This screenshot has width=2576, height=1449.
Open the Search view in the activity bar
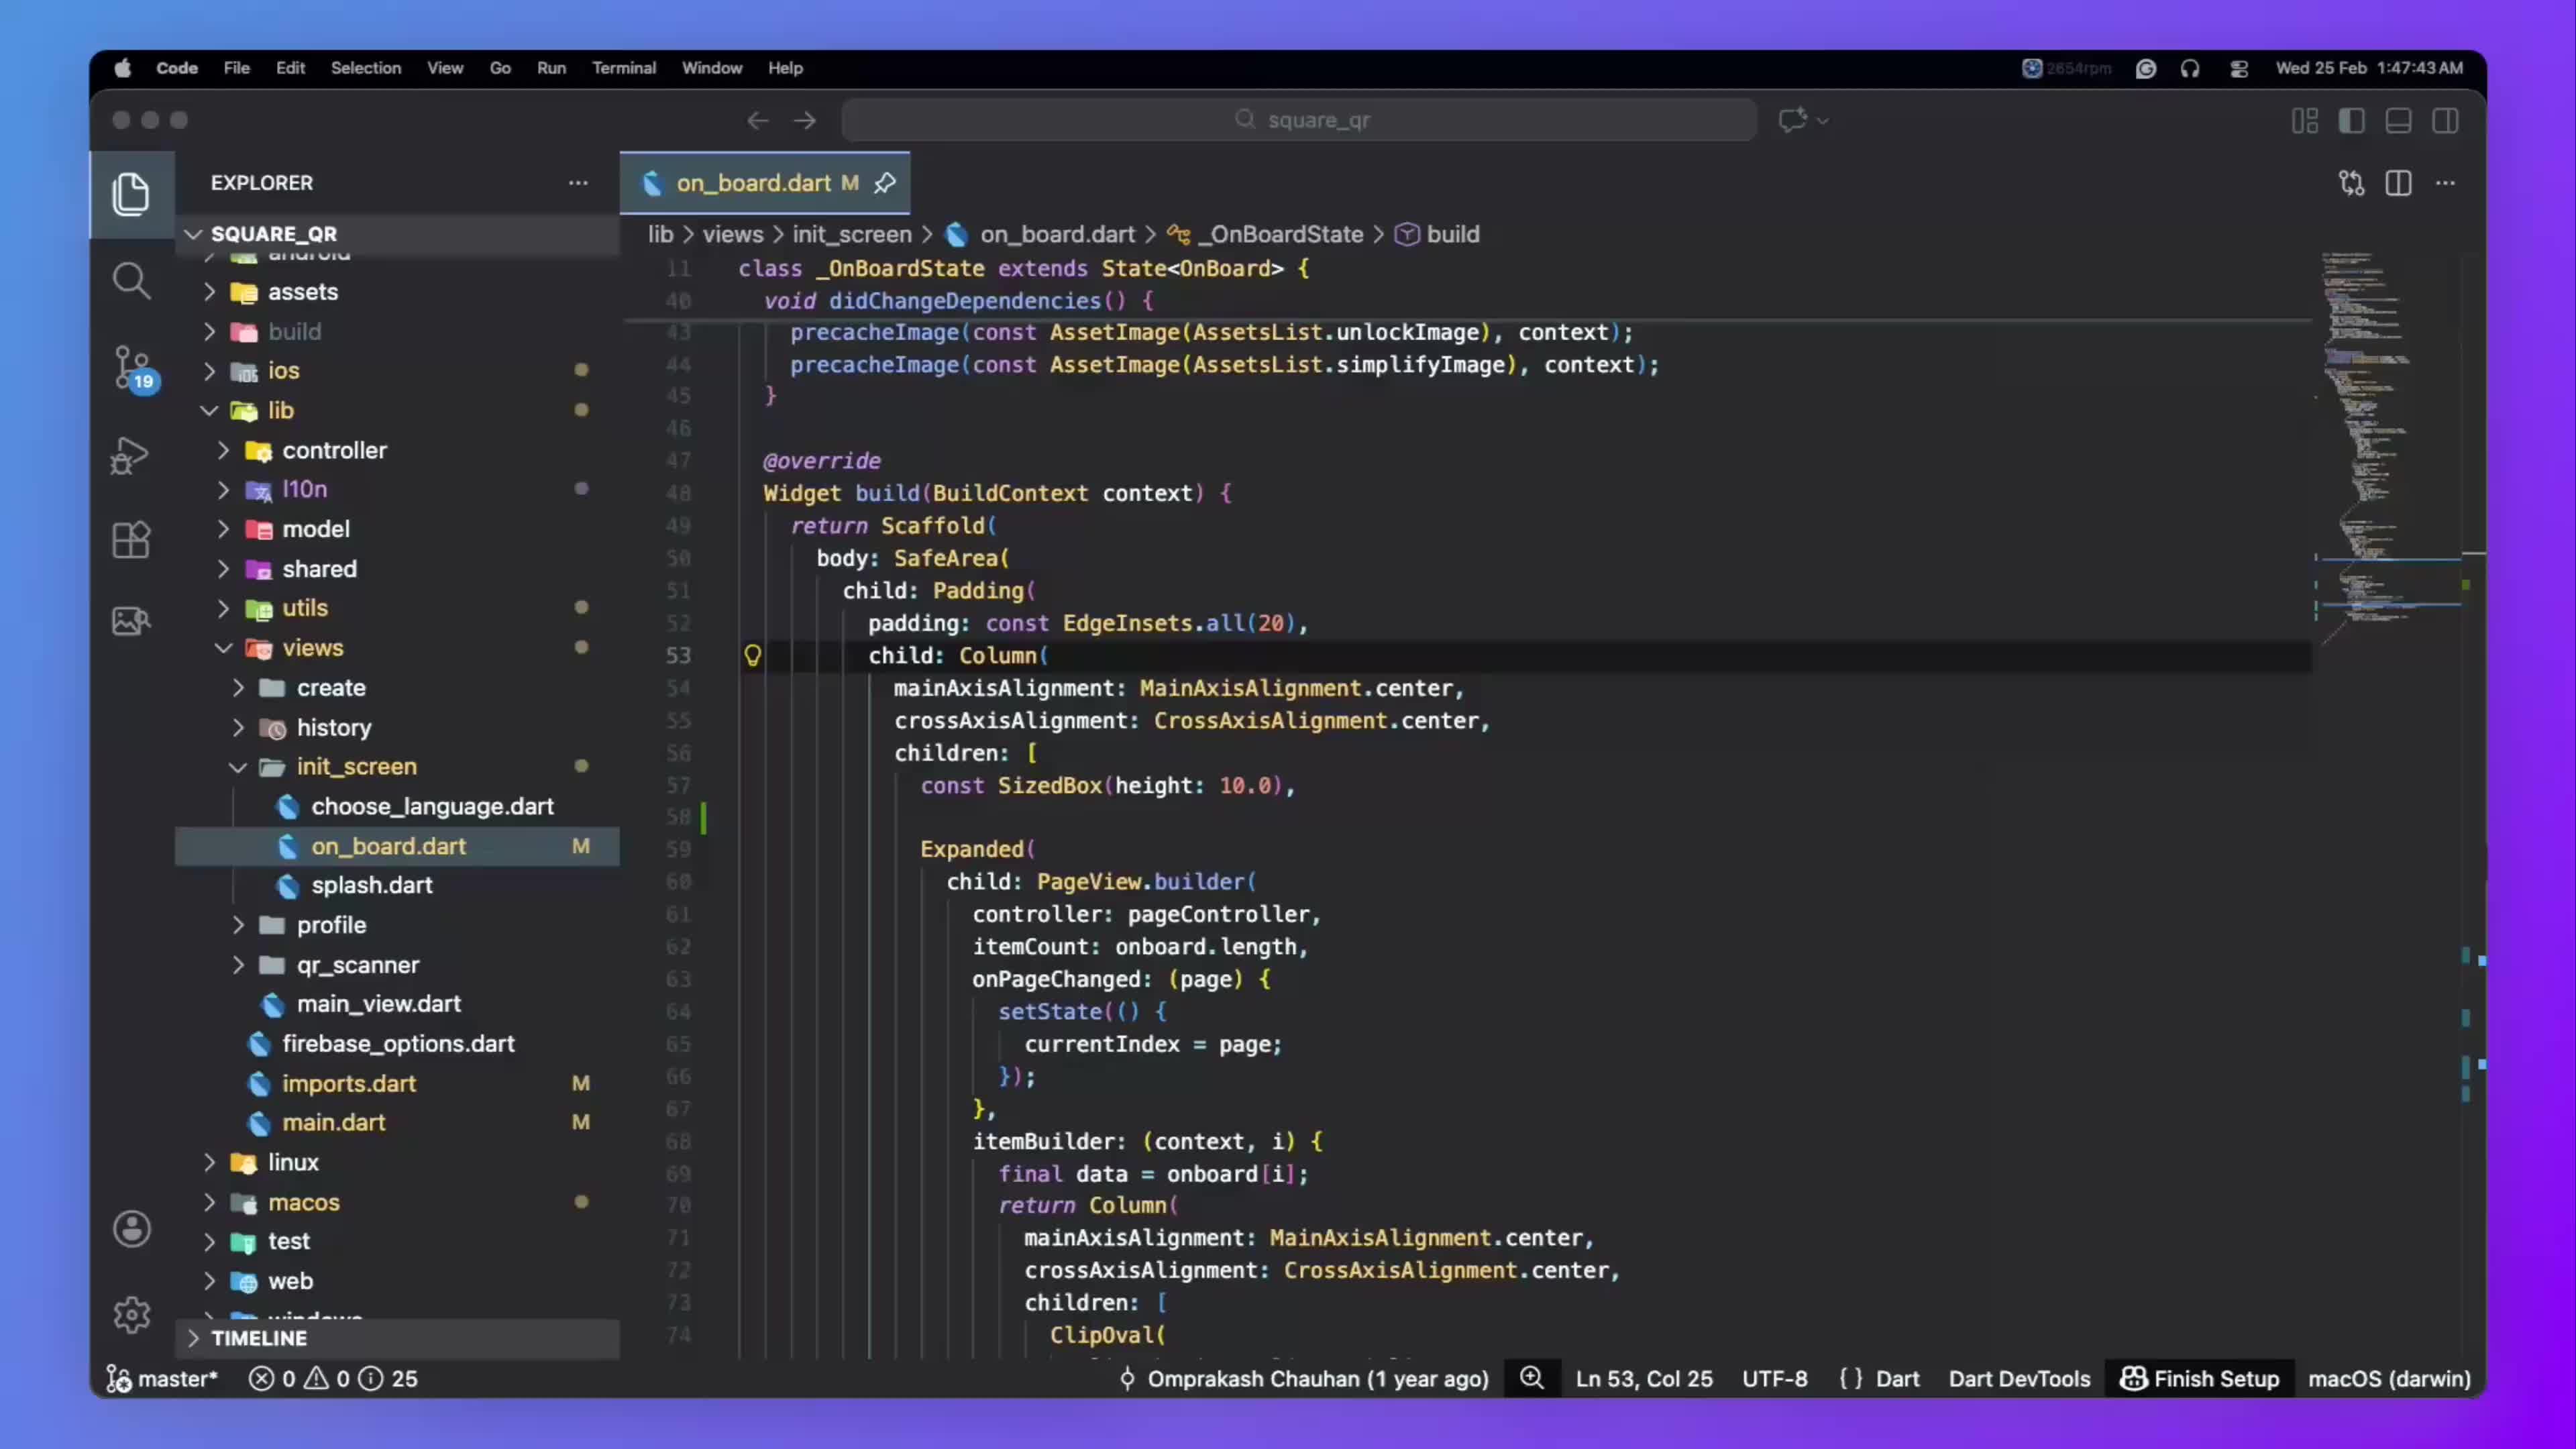(131, 281)
